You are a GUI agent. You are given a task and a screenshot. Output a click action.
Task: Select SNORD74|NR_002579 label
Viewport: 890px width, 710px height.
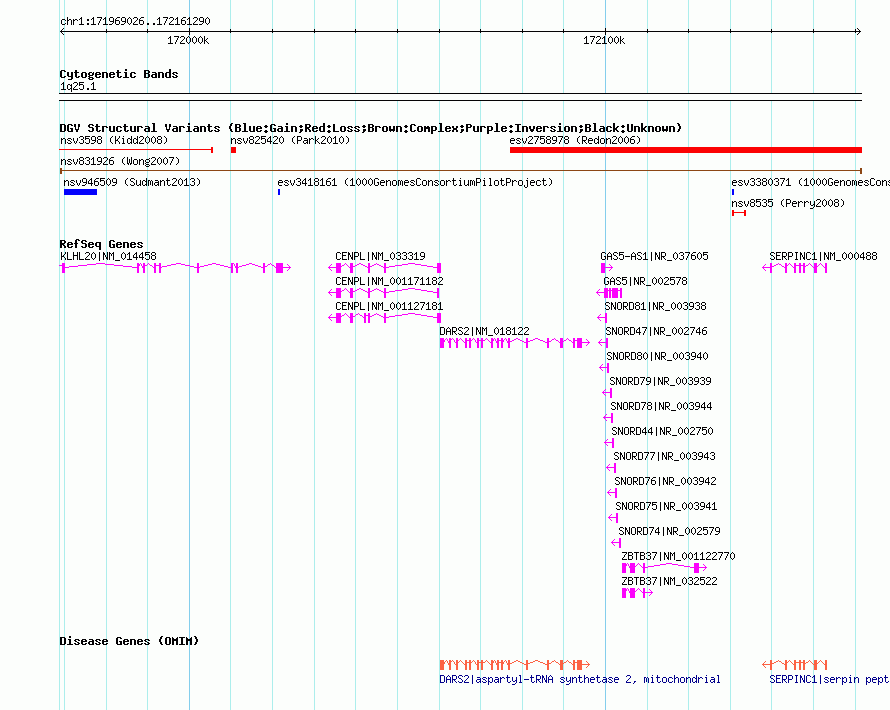[x=669, y=531]
